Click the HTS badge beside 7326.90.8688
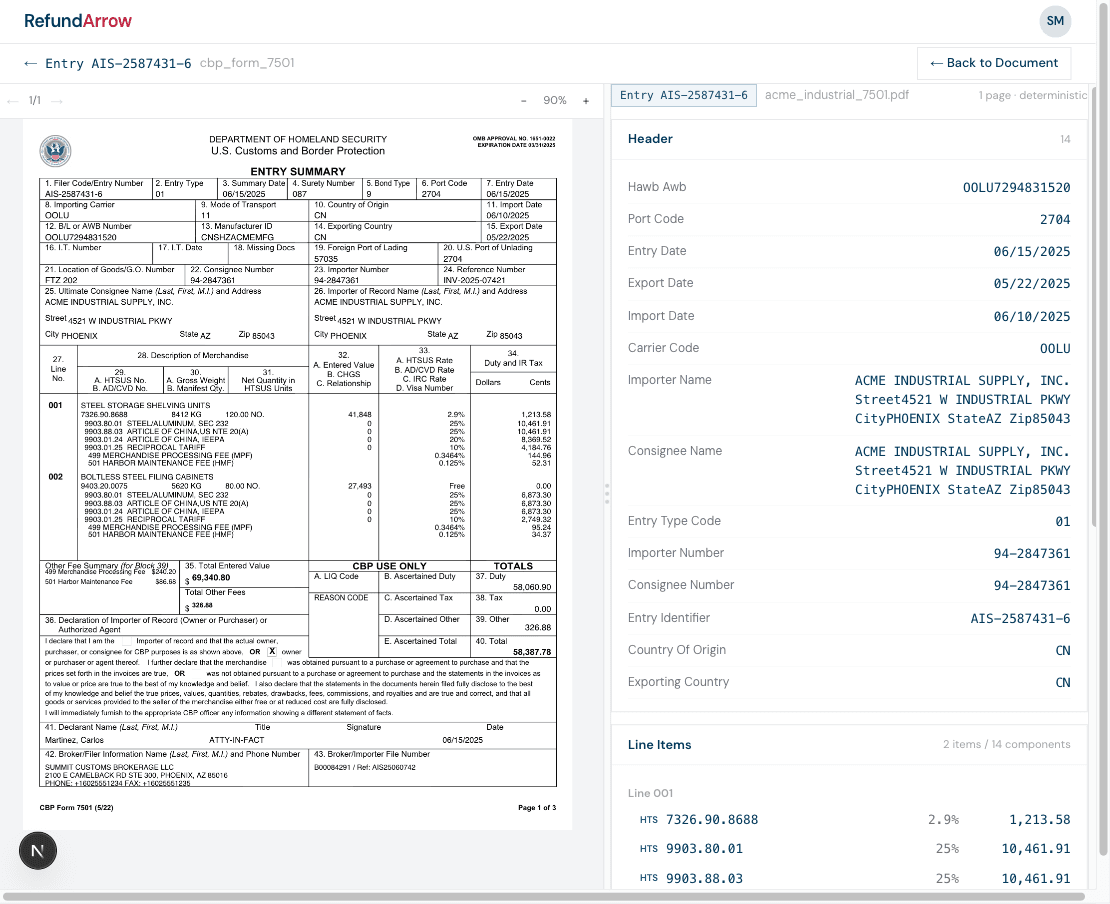This screenshot has width=1110, height=904. click(648, 819)
